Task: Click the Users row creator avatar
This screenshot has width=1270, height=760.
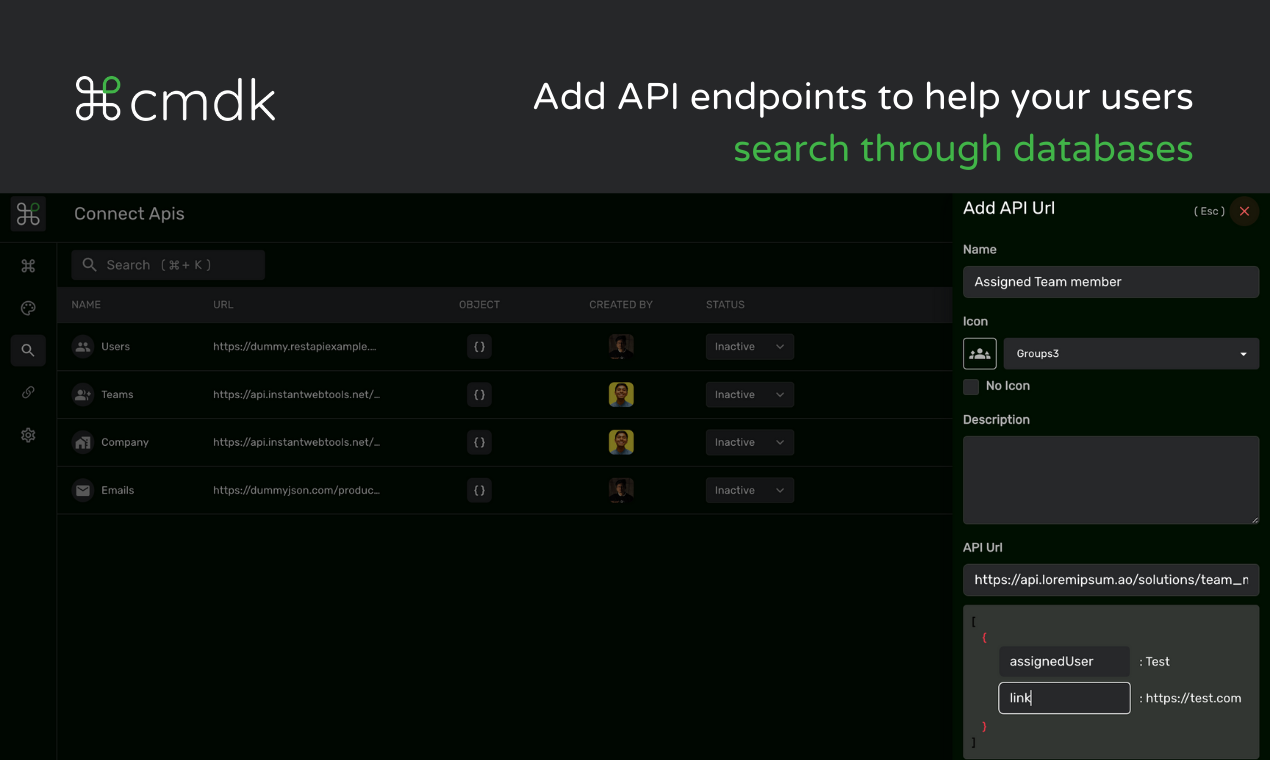Action: [621, 347]
